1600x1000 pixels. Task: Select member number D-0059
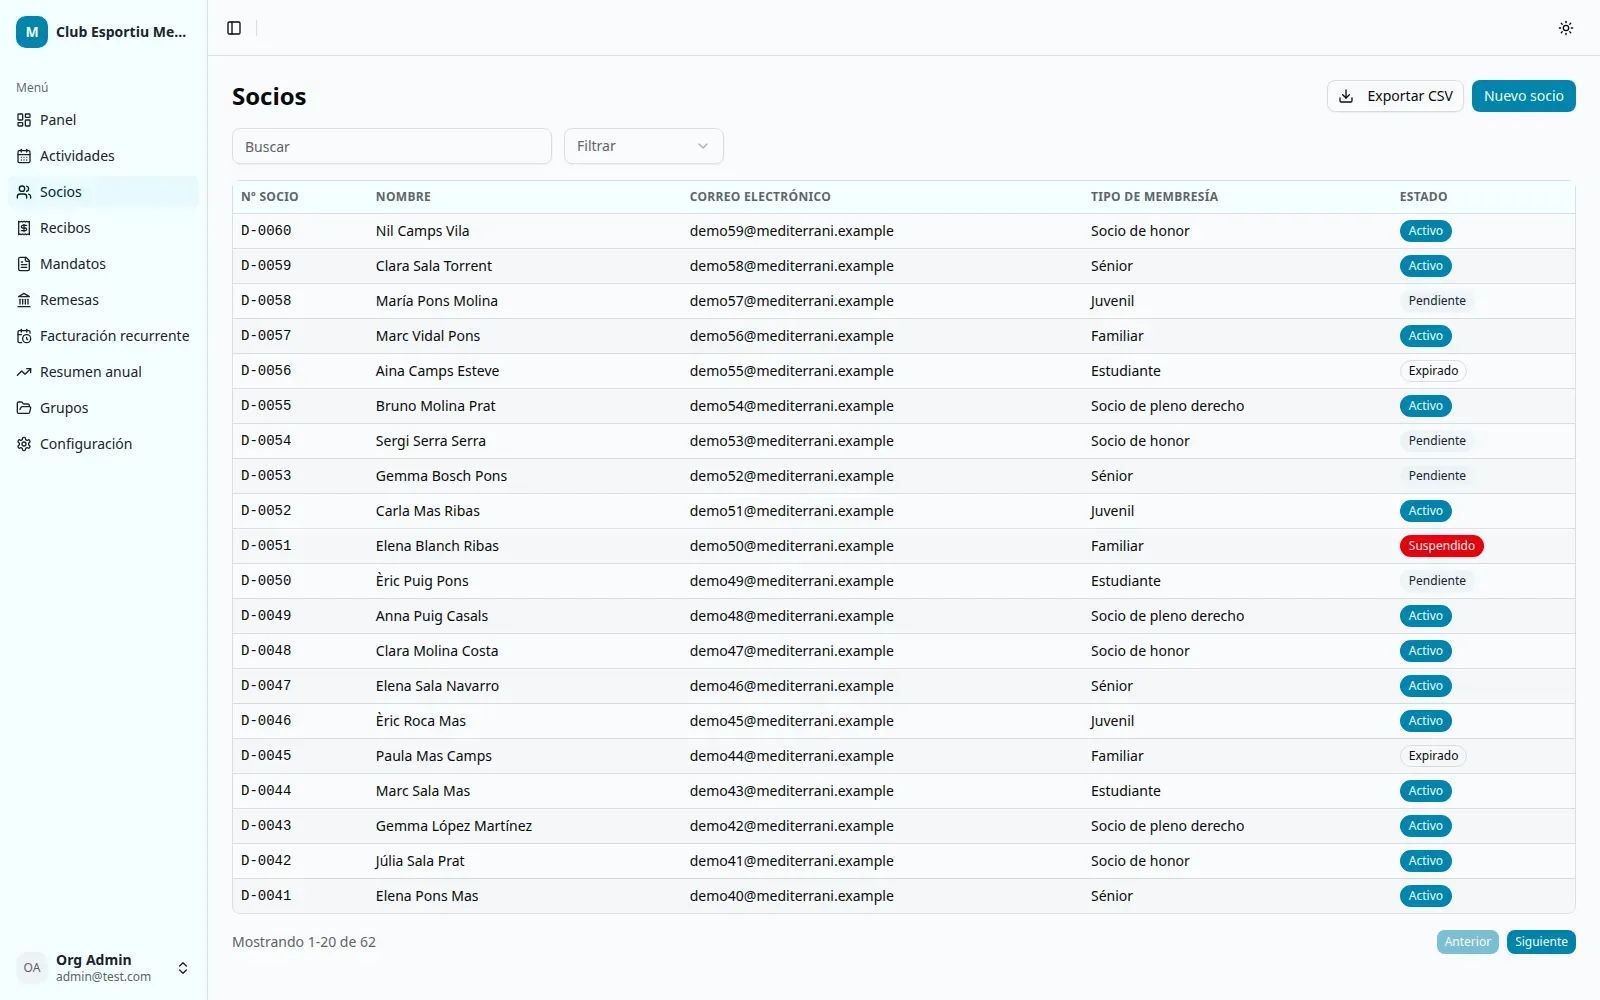click(x=266, y=266)
